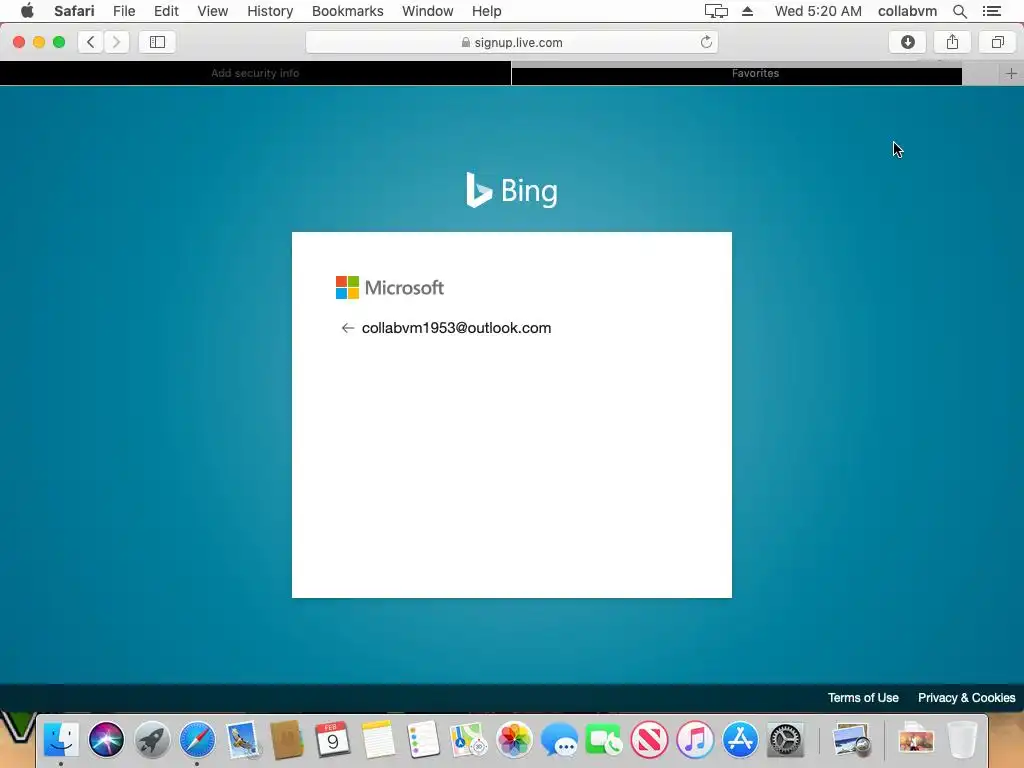Open the Safari menu
Image resolution: width=1024 pixels, height=768 pixels.
click(74, 11)
